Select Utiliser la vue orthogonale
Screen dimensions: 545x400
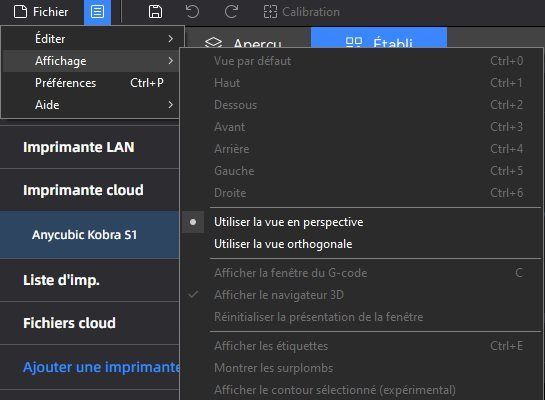[x=361, y=244]
